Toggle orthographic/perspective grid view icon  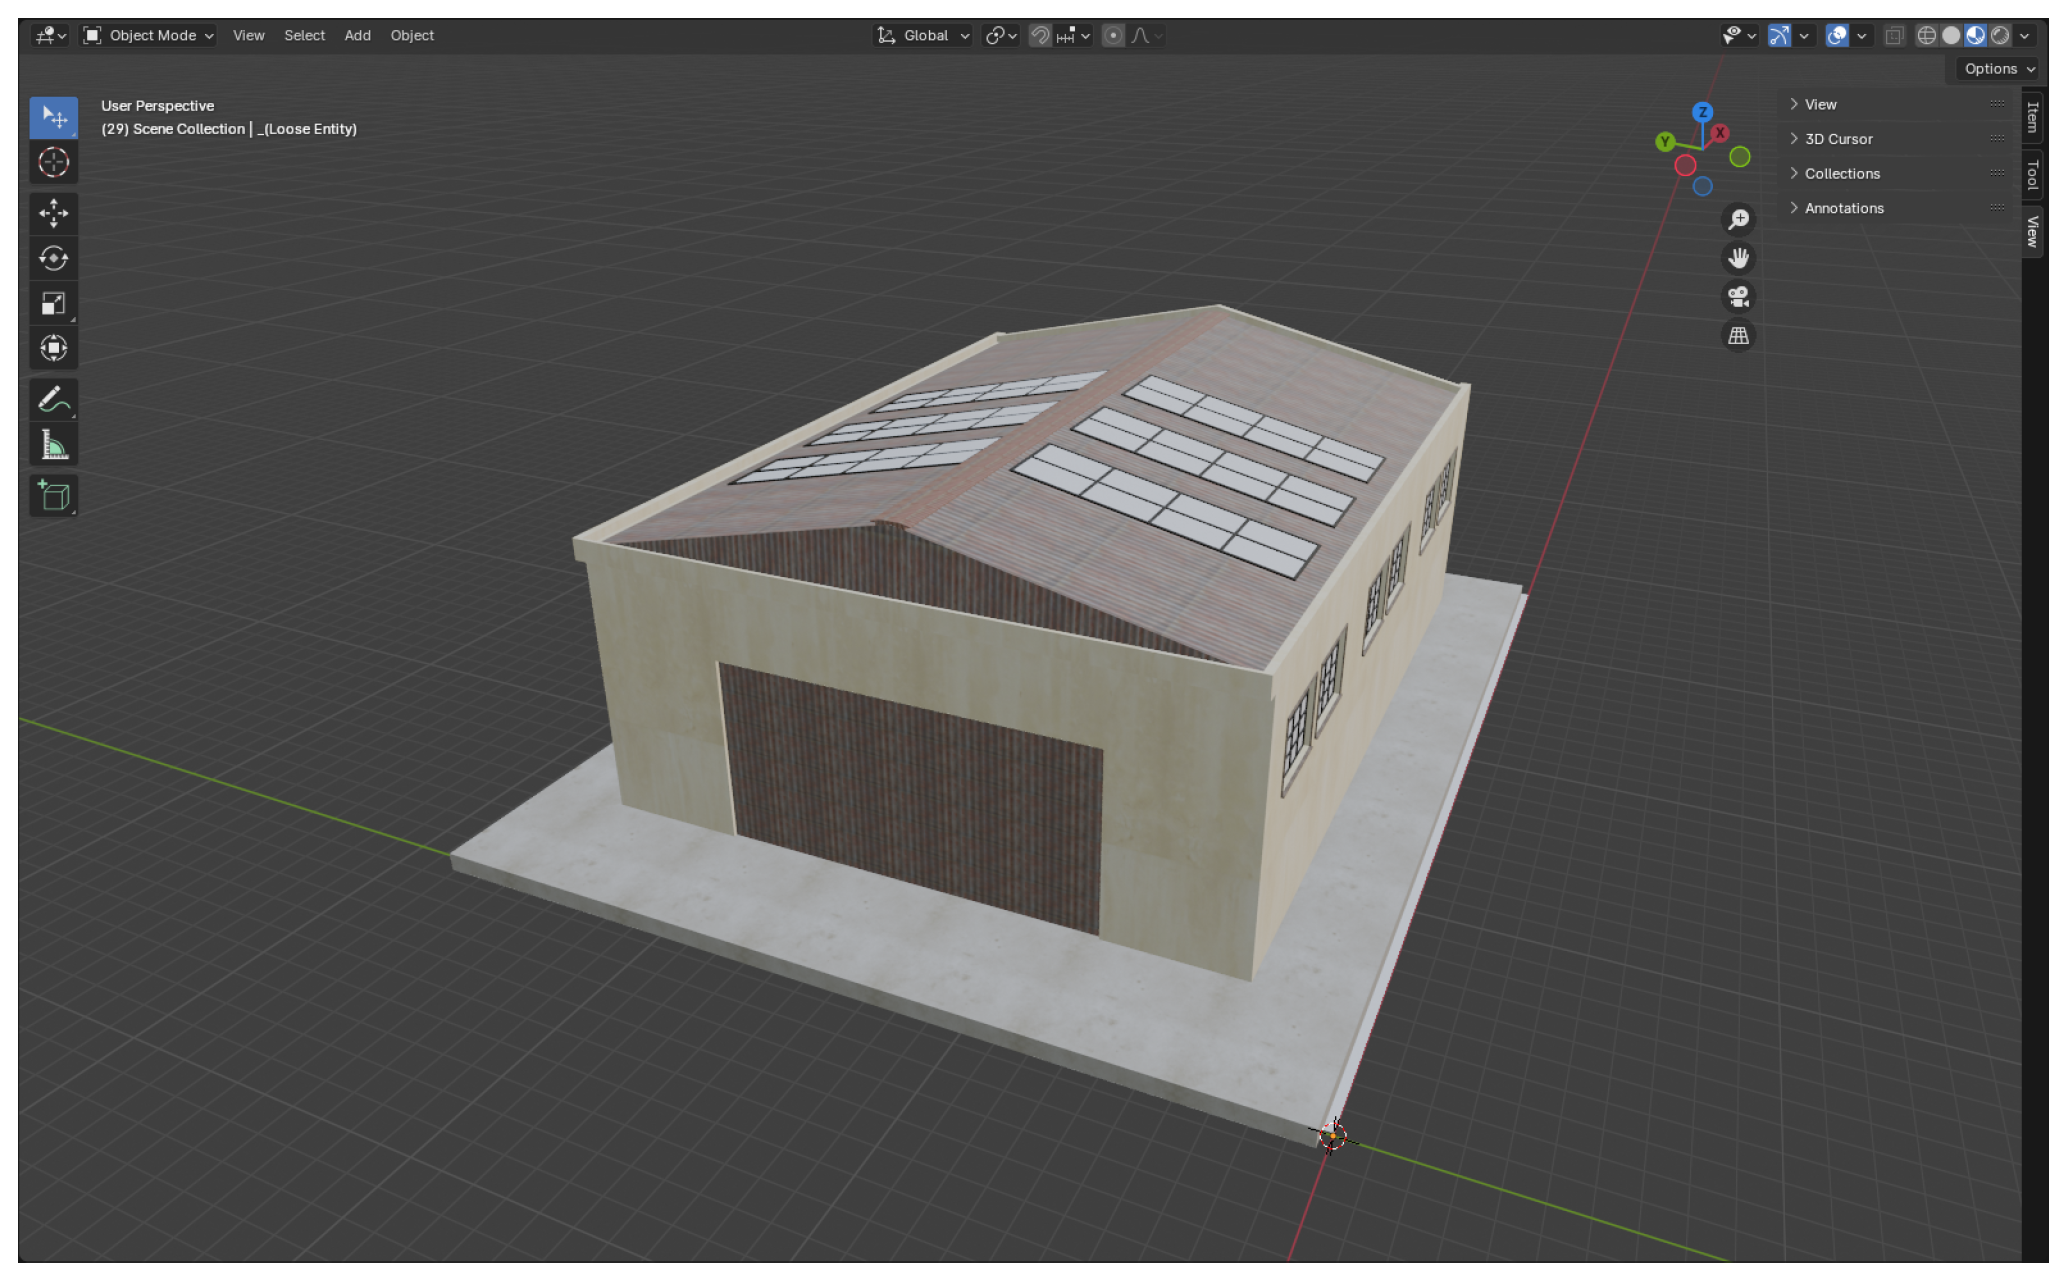click(1738, 336)
